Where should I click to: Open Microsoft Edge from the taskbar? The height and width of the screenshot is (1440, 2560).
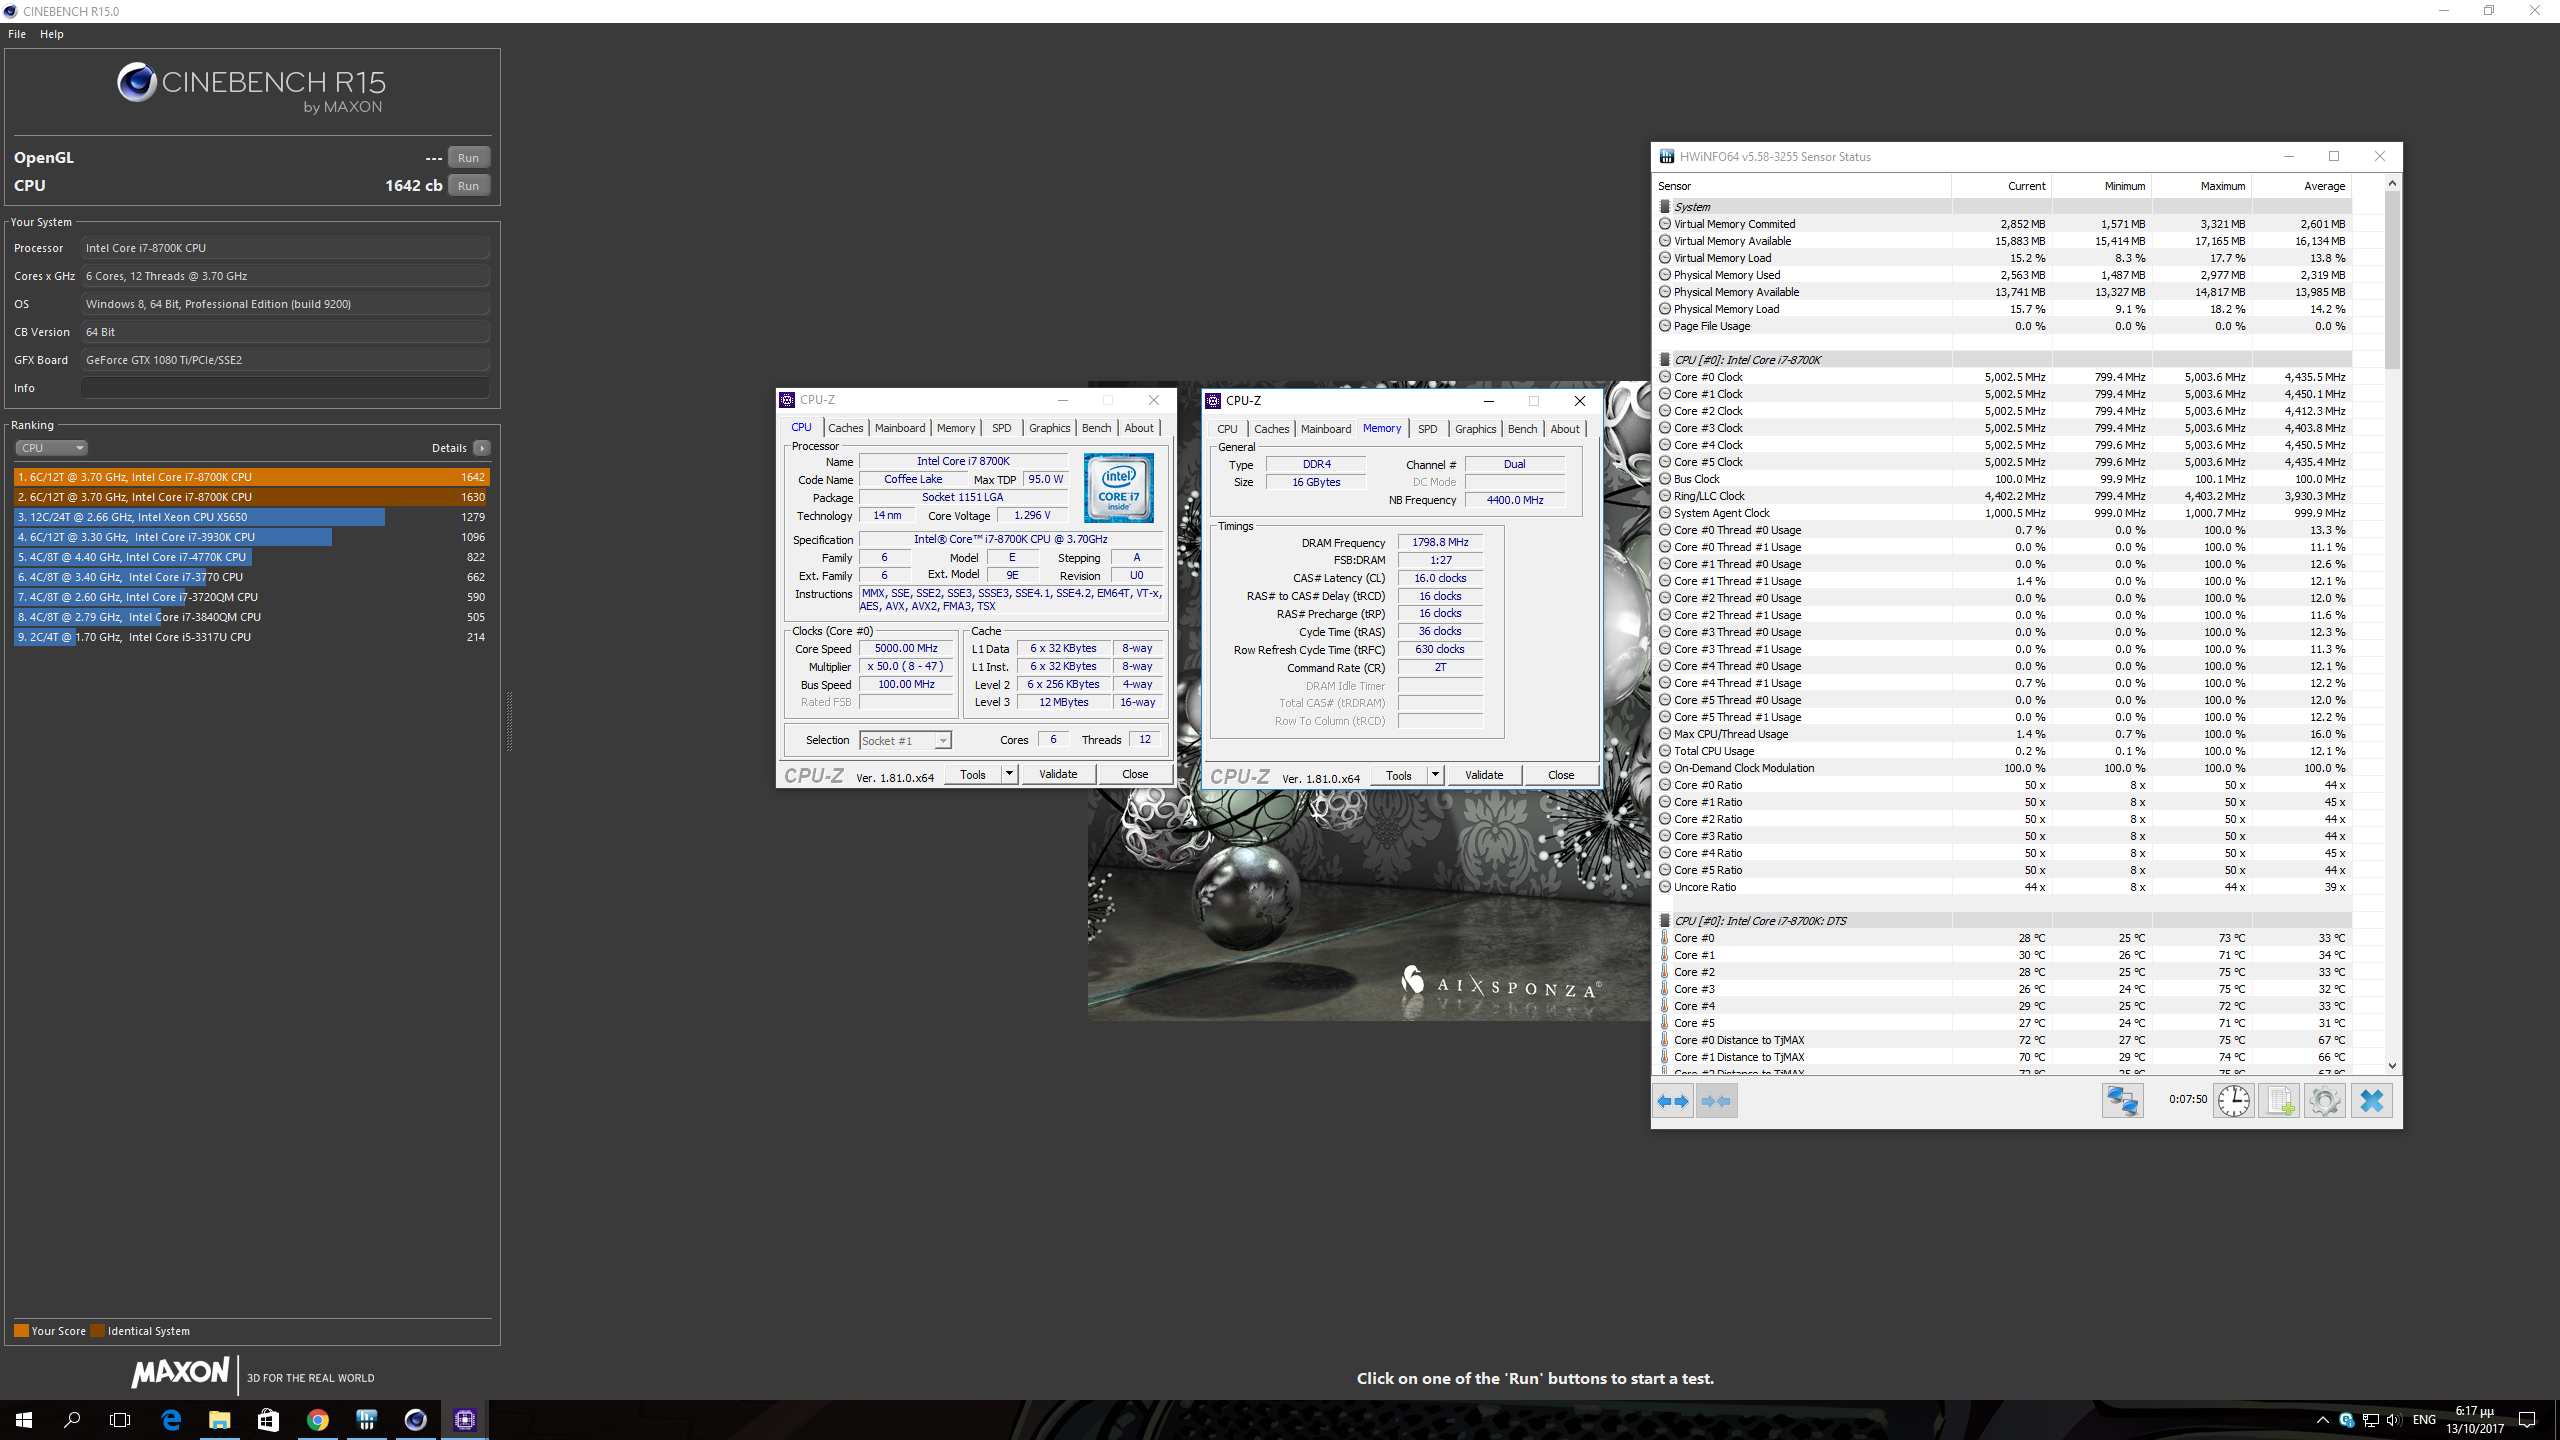click(171, 1419)
